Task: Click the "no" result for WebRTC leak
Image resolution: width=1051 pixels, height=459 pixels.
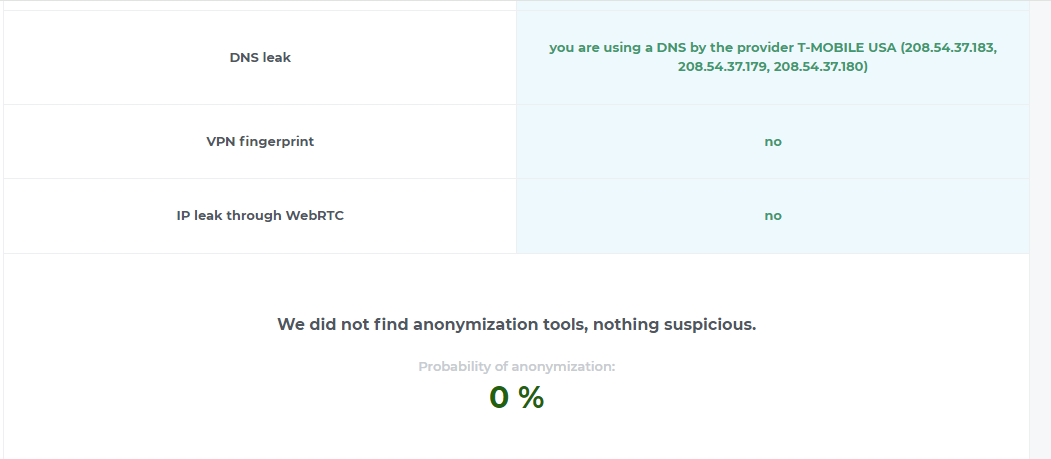Action: click(773, 215)
